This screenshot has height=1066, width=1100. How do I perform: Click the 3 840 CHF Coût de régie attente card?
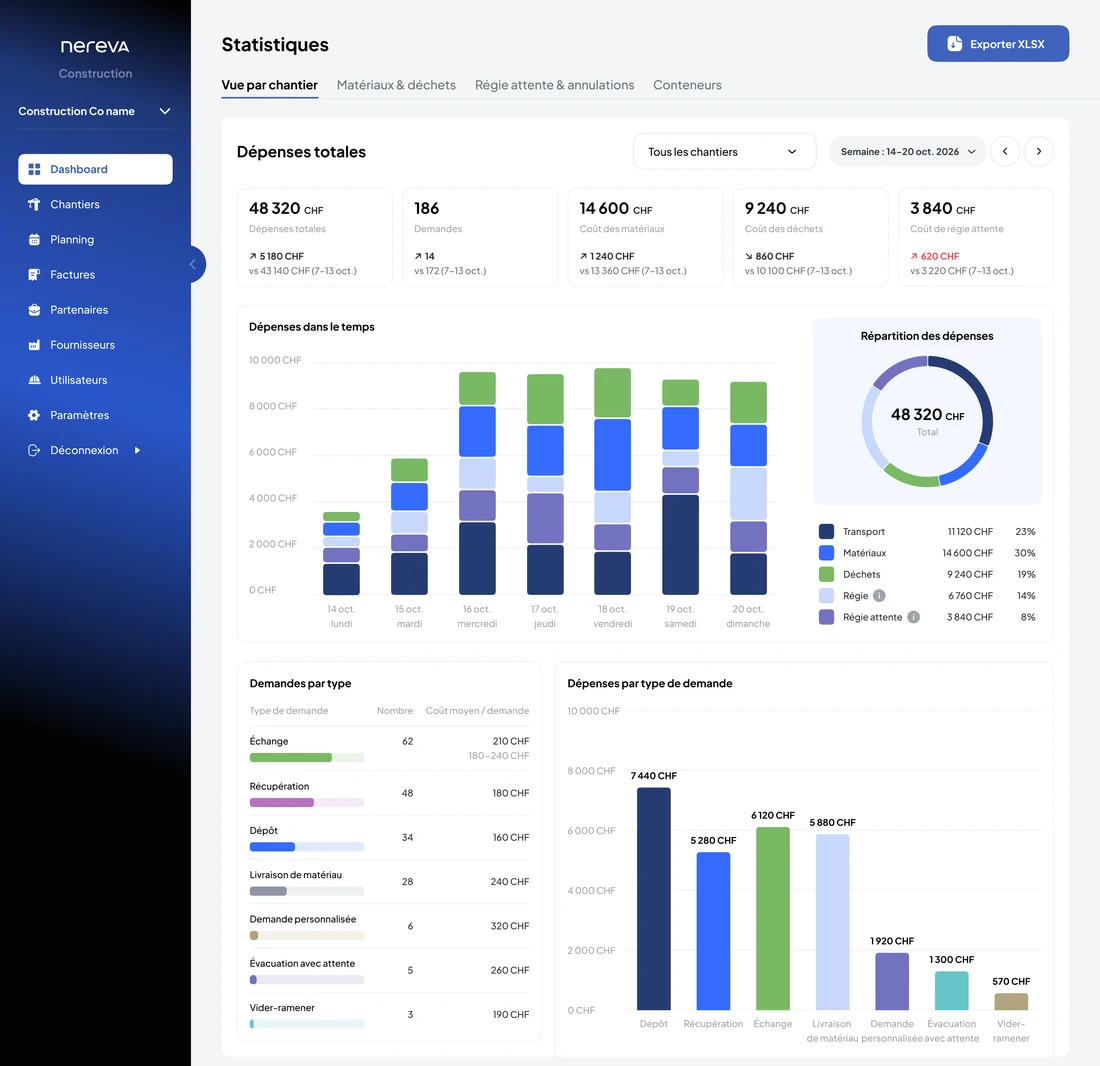pos(976,237)
